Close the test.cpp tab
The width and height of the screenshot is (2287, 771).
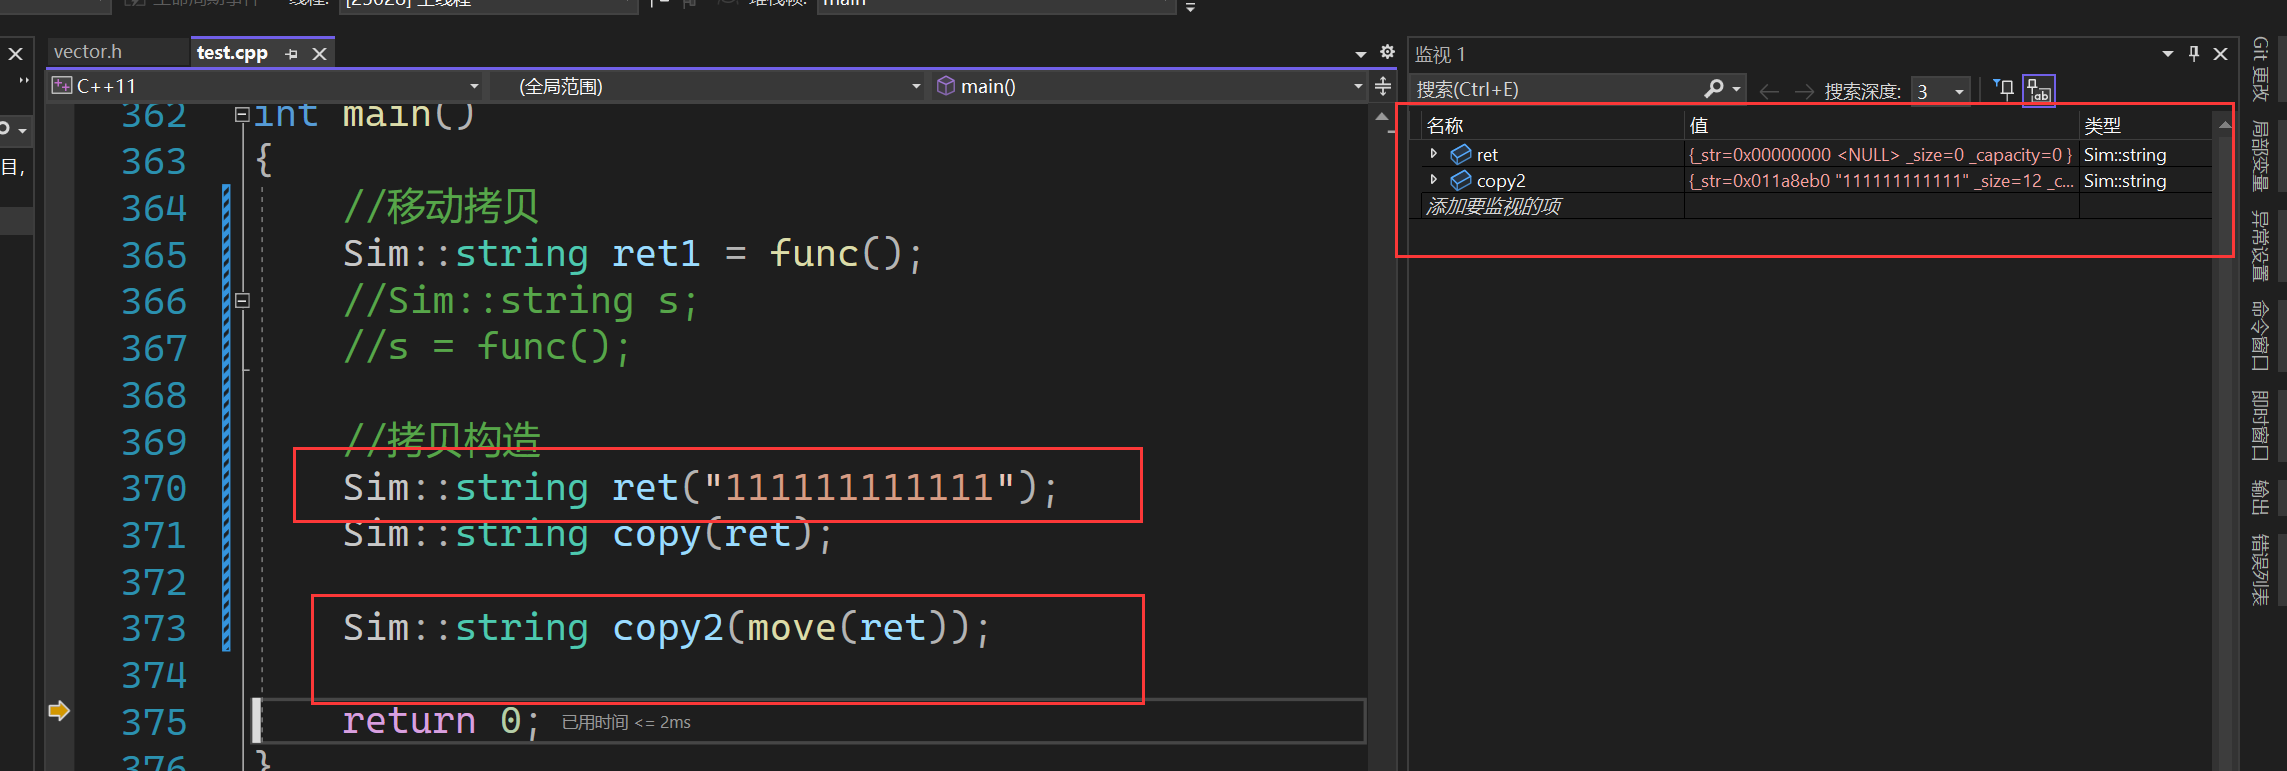[x=319, y=54]
